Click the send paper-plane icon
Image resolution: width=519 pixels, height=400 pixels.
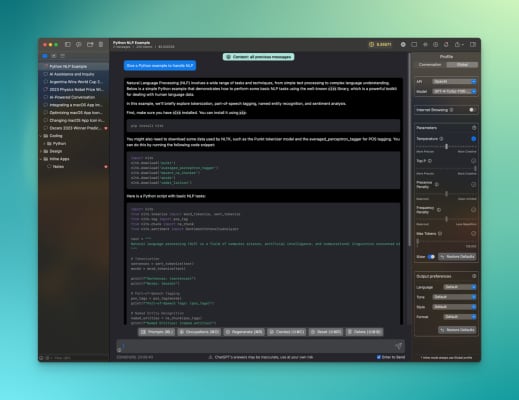click(x=399, y=346)
